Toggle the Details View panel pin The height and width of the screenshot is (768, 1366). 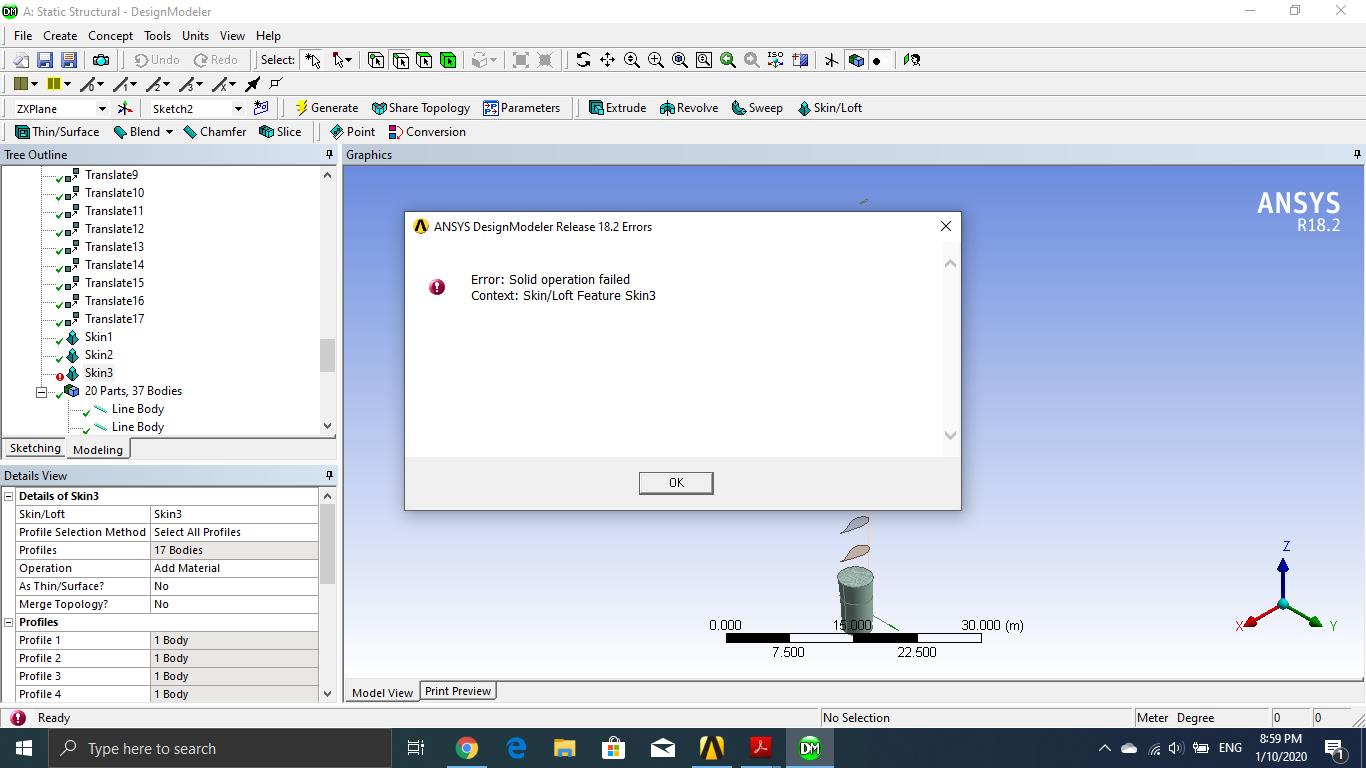pyautogui.click(x=329, y=476)
